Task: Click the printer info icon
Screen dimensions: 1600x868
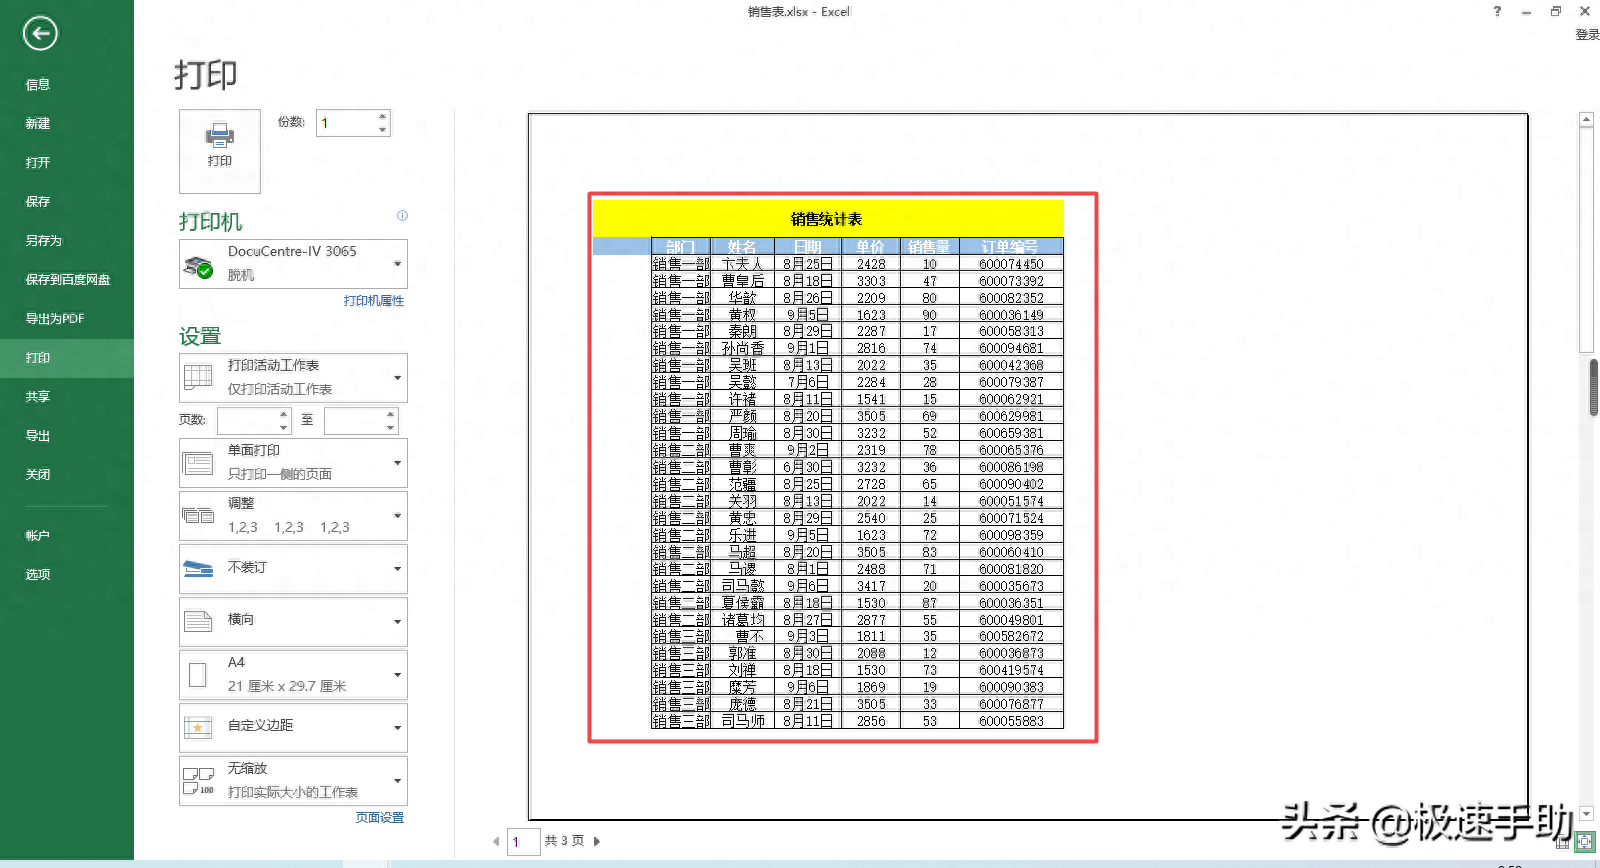Action: pos(402,216)
